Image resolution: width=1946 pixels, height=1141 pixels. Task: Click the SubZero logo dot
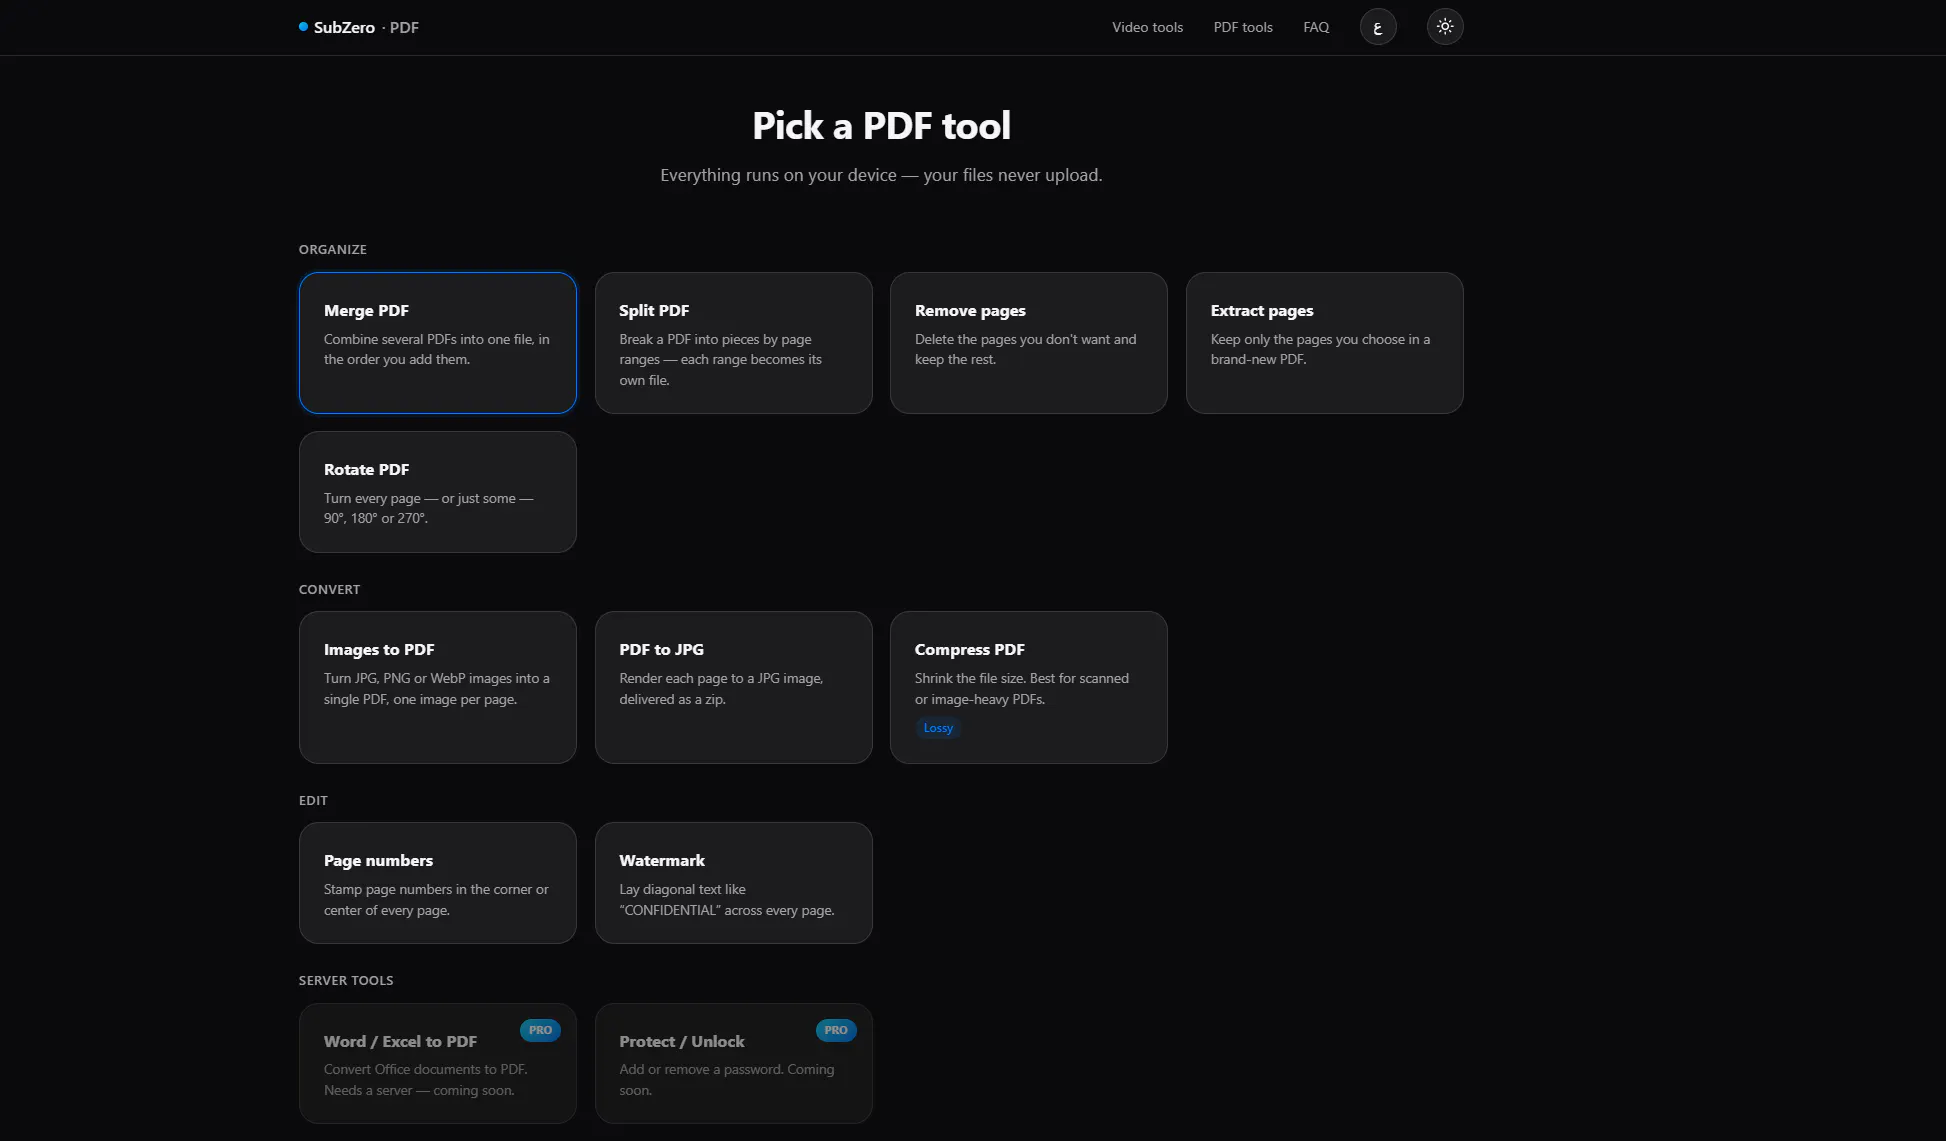(303, 27)
